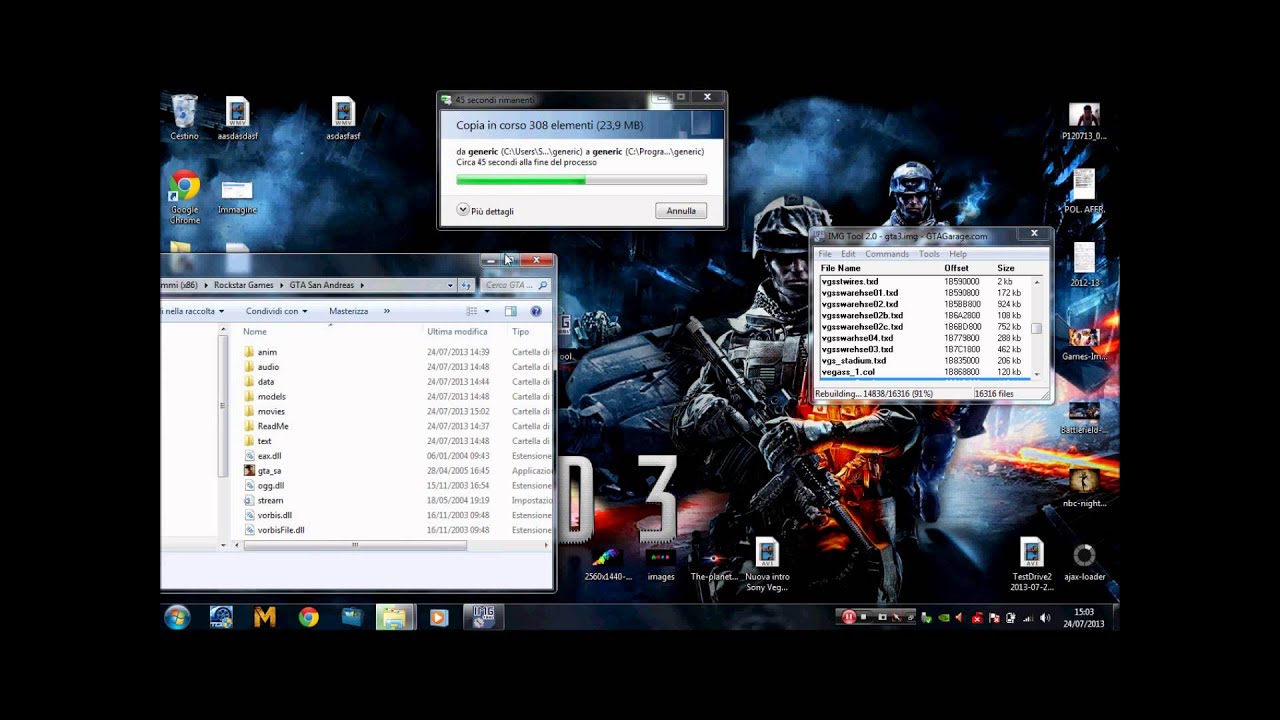Open the Cestino recycle bin icon

point(184,117)
